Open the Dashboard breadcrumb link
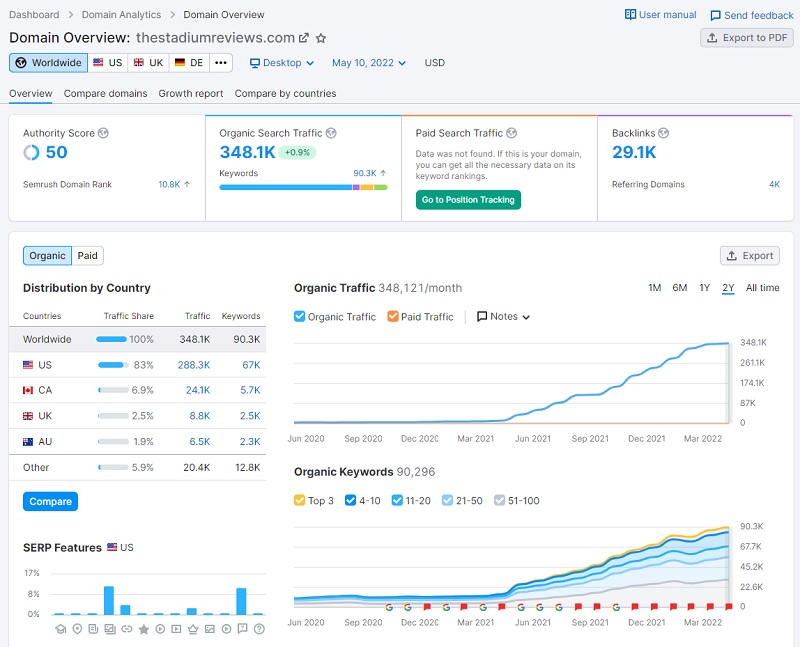Viewport: 800px width, 647px height. pyautogui.click(x=34, y=15)
